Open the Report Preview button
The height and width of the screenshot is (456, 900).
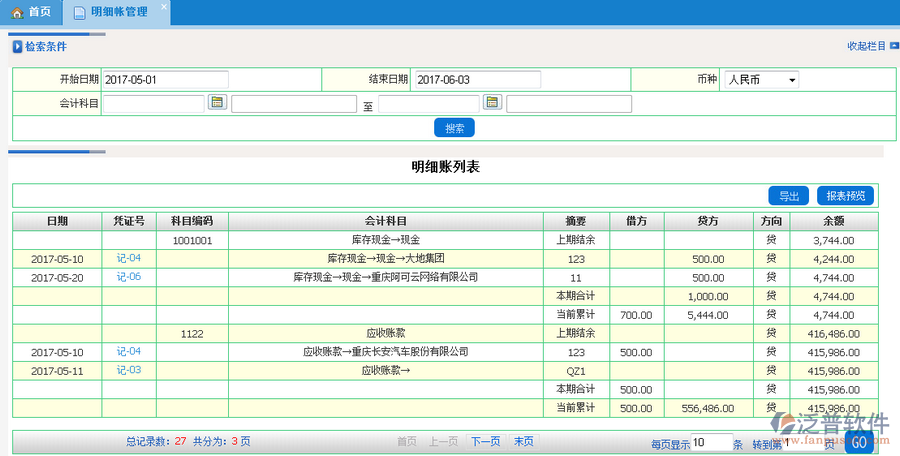[846, 196]
